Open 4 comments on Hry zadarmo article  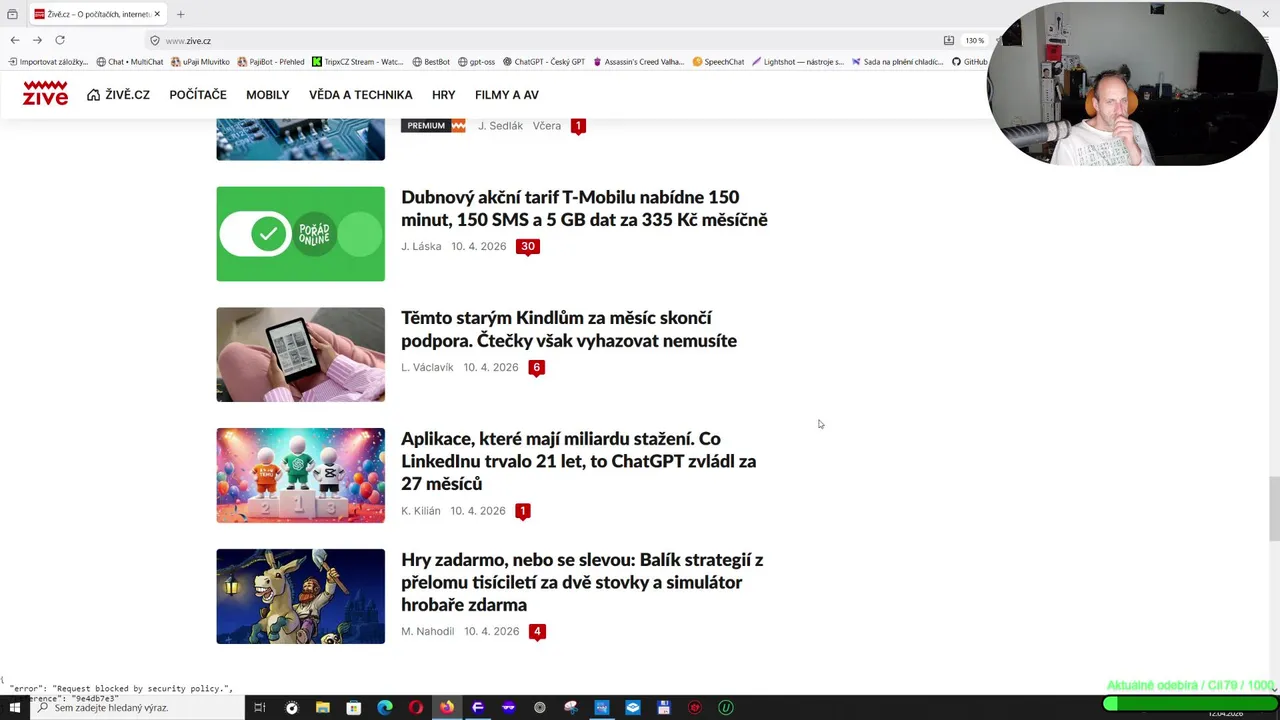[x=537, y=632]
